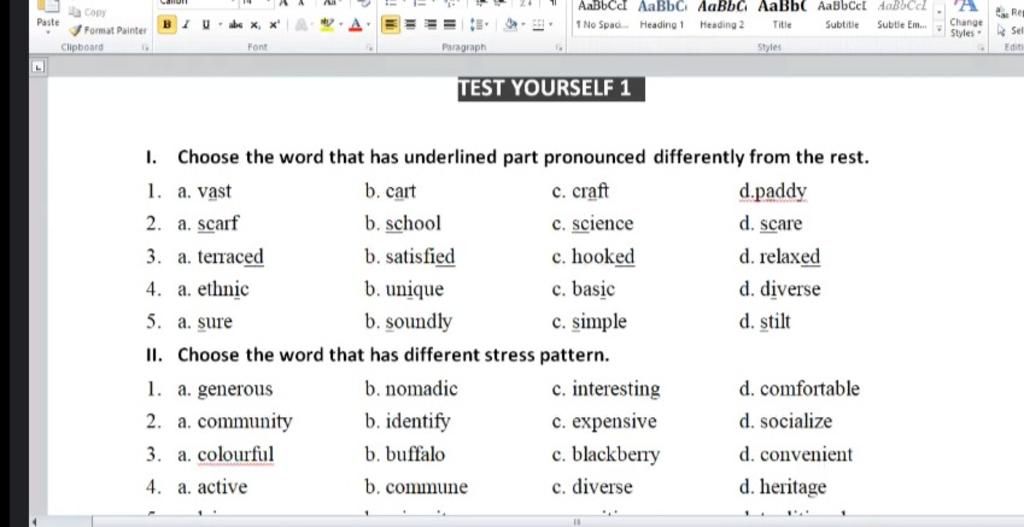
Task: Open Change Styles menu
Action: tap(966, 21)
